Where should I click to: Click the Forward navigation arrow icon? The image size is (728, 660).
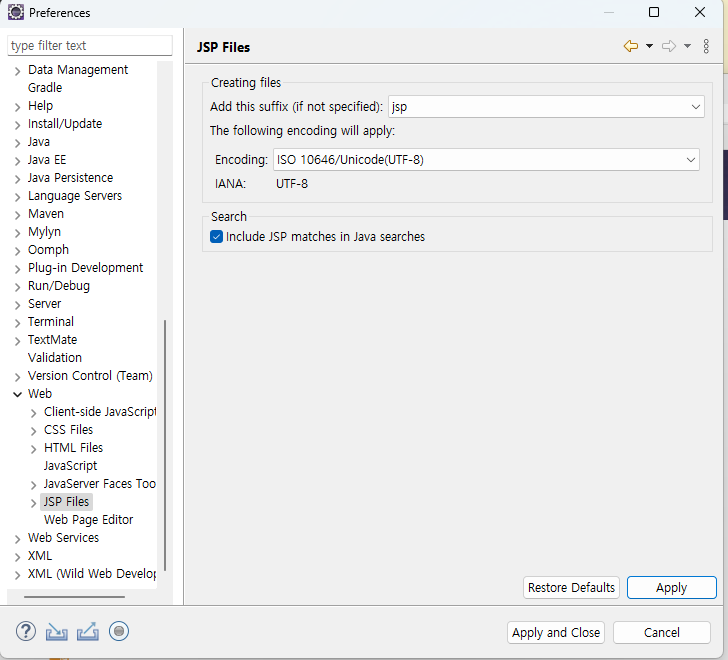coord(669,46)
